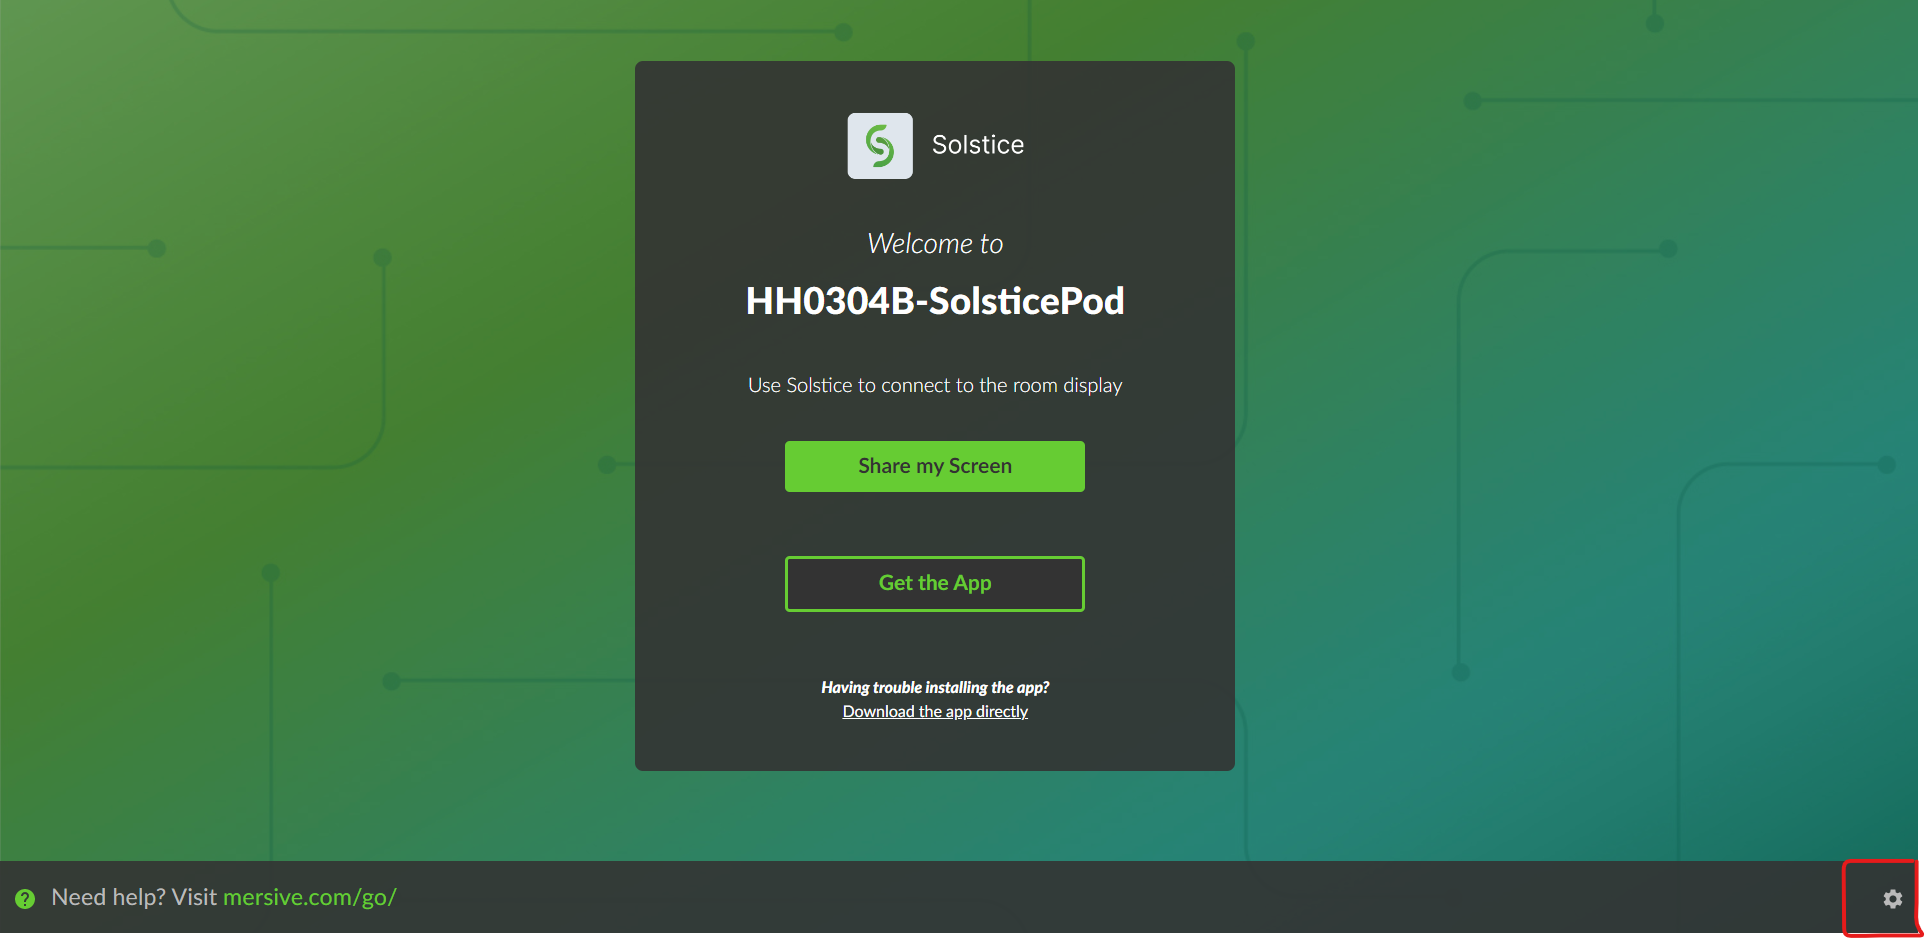The height and width of the screenshot is (939, 1927).
Task: Open the settings gear icon
Action: pyautogui.click(x=1892, y=898)
